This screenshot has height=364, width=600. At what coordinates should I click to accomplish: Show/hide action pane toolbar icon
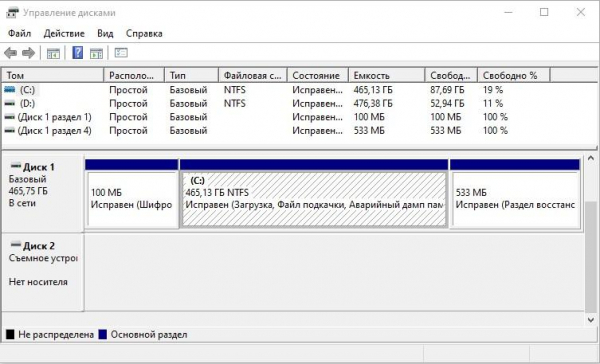pyautogui.click(x=96, y=53)
